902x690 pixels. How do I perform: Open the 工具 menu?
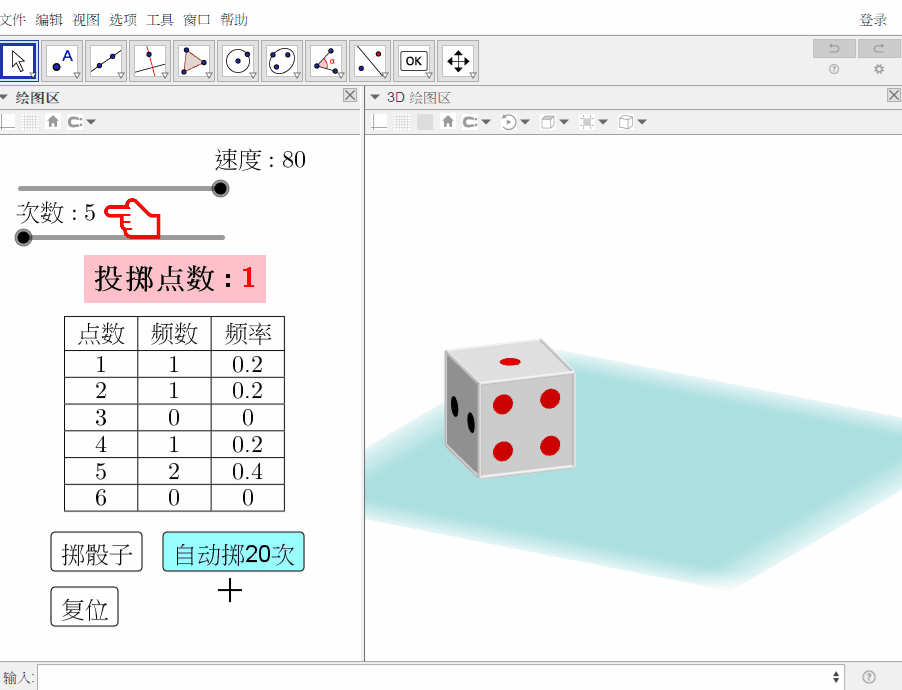[x=159, y=20]
